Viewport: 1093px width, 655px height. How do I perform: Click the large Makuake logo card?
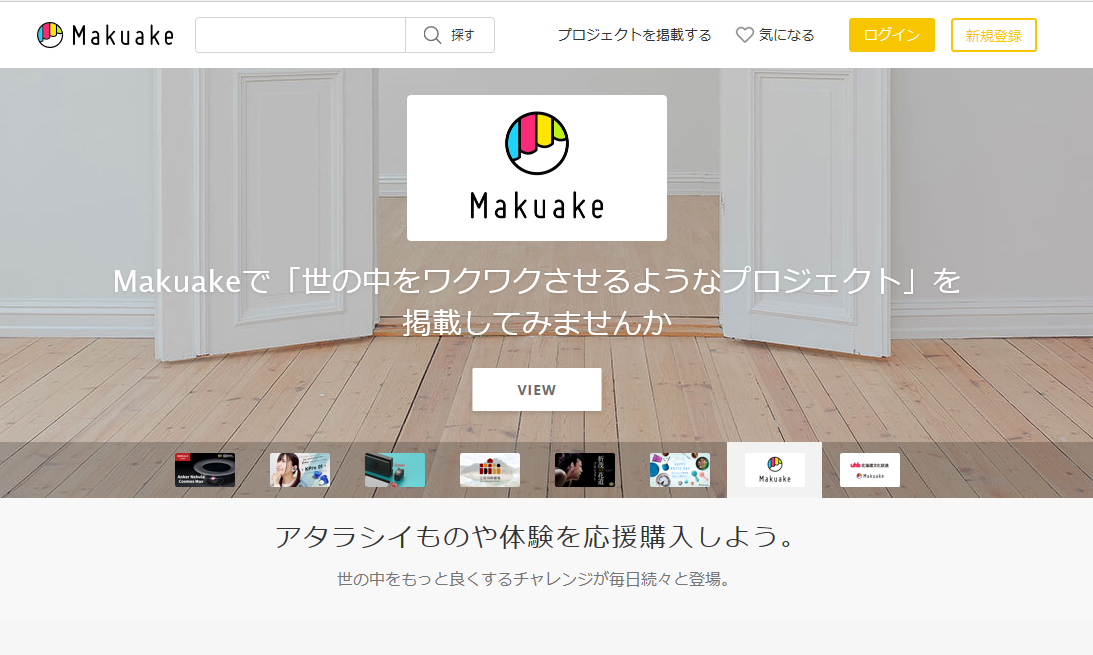tap(537, 168)
